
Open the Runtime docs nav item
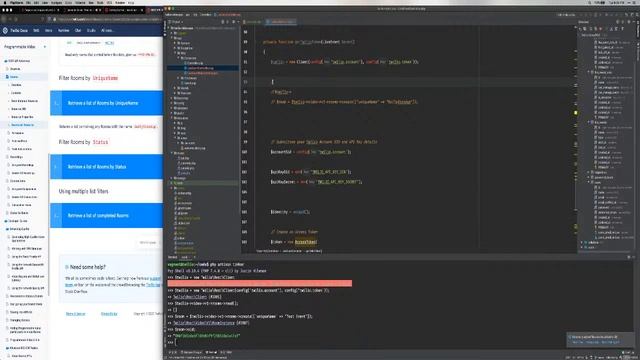click(x=63, y=31)
